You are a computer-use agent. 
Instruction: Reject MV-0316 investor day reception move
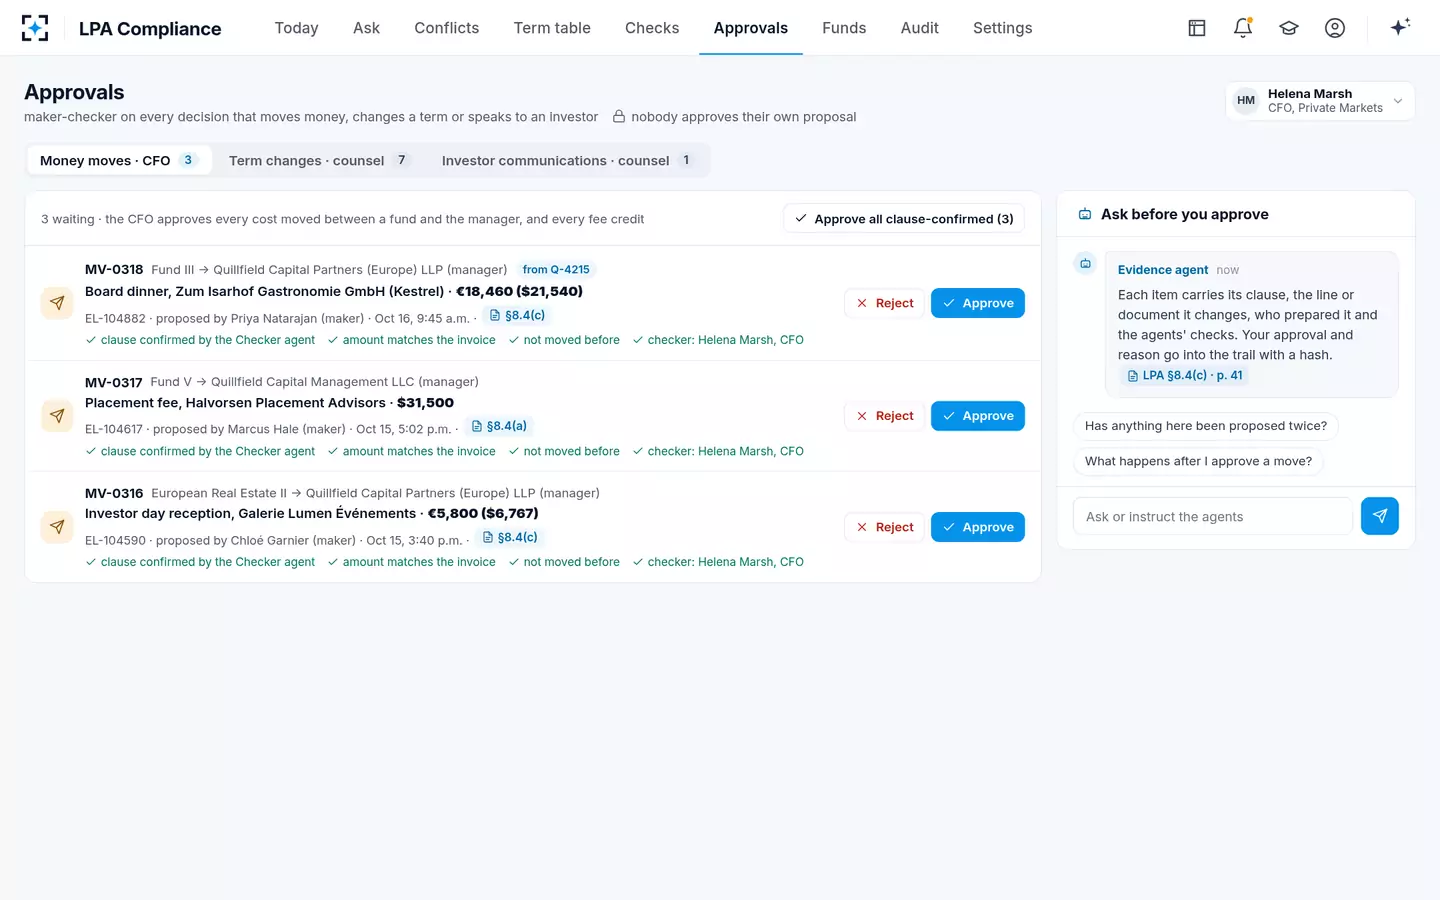885,527
